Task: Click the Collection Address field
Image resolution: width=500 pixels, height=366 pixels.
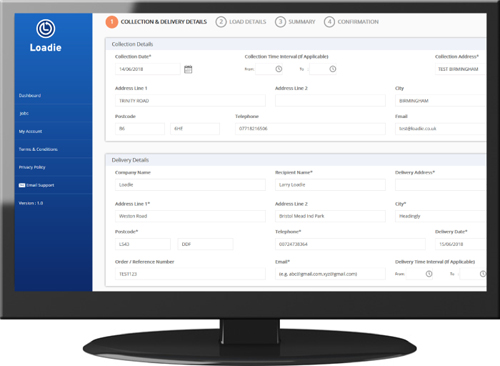Action: 460,69
